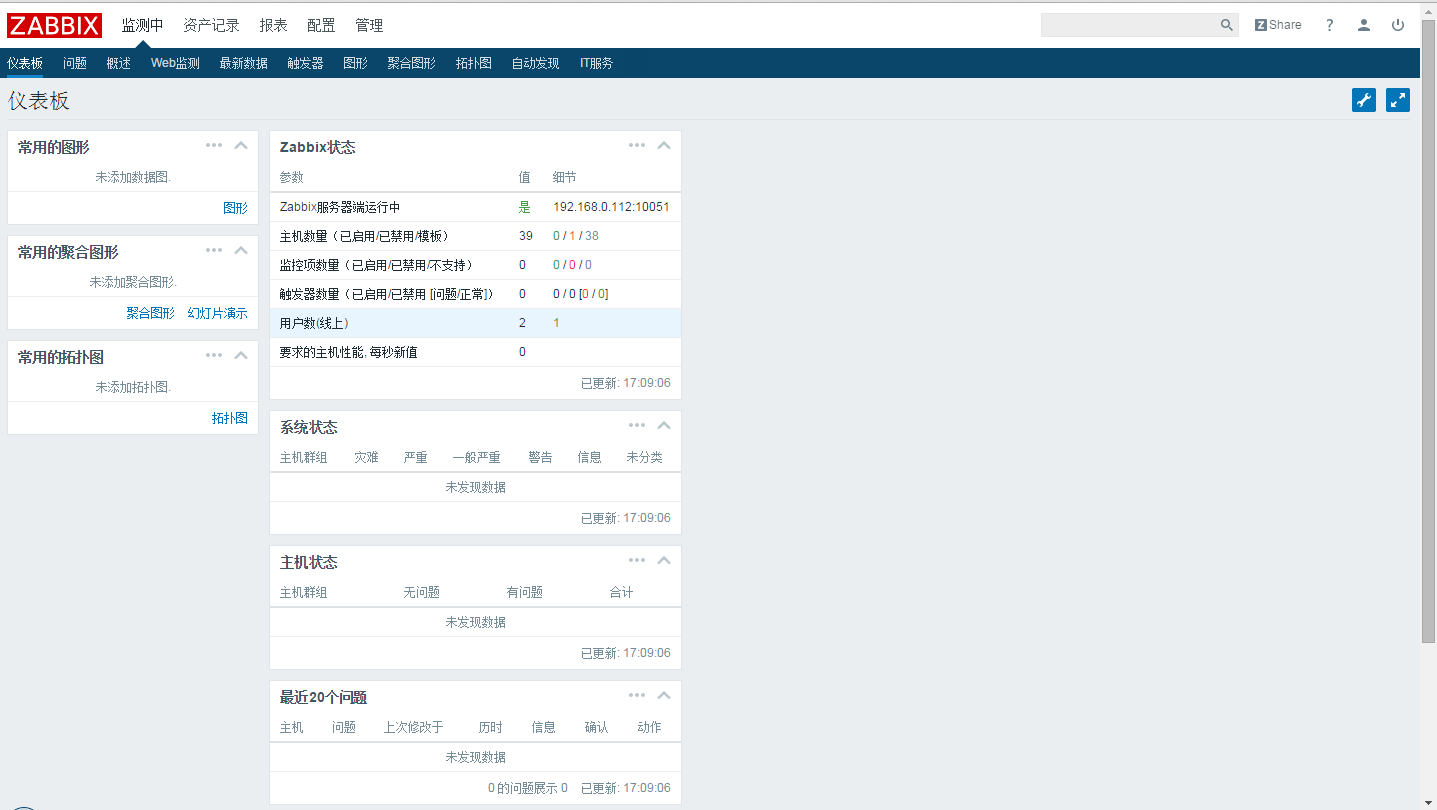
Task: Click inside the top search field
Action: pyautogui.click(x=1130, y=25)
